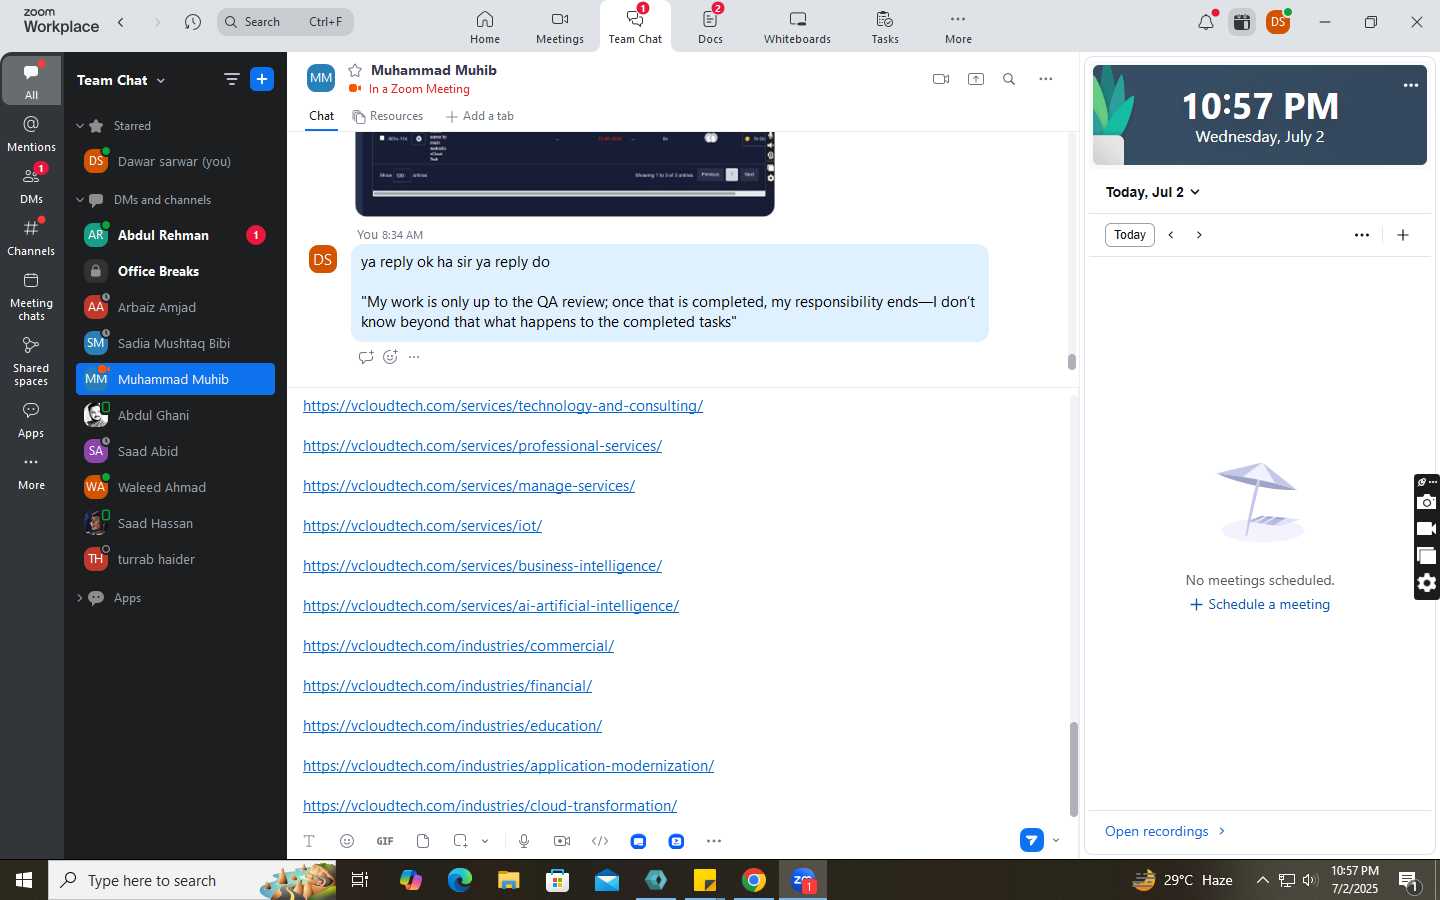This screenshot has width=1440, height=900.
Task: Open recordings link
Action: click(x=1165, y=831)
